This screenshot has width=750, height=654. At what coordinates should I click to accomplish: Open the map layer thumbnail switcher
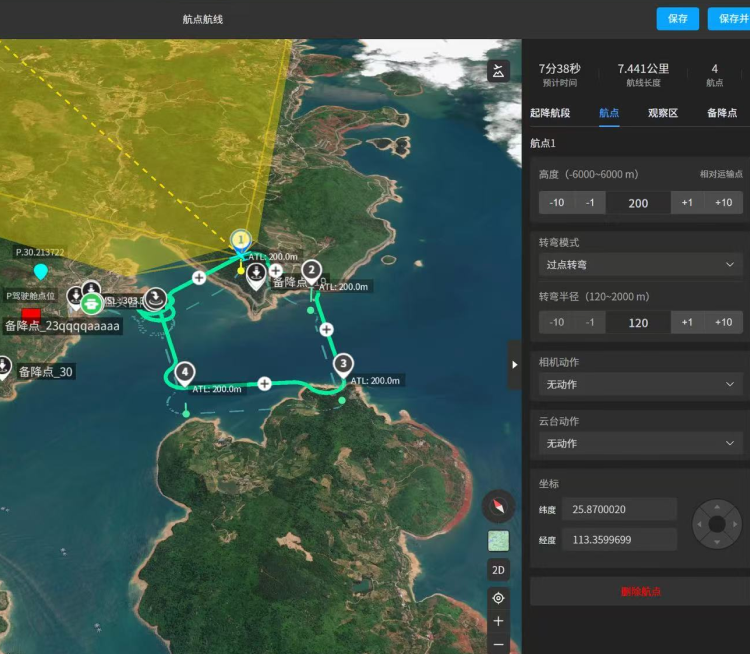click(498, 541)
